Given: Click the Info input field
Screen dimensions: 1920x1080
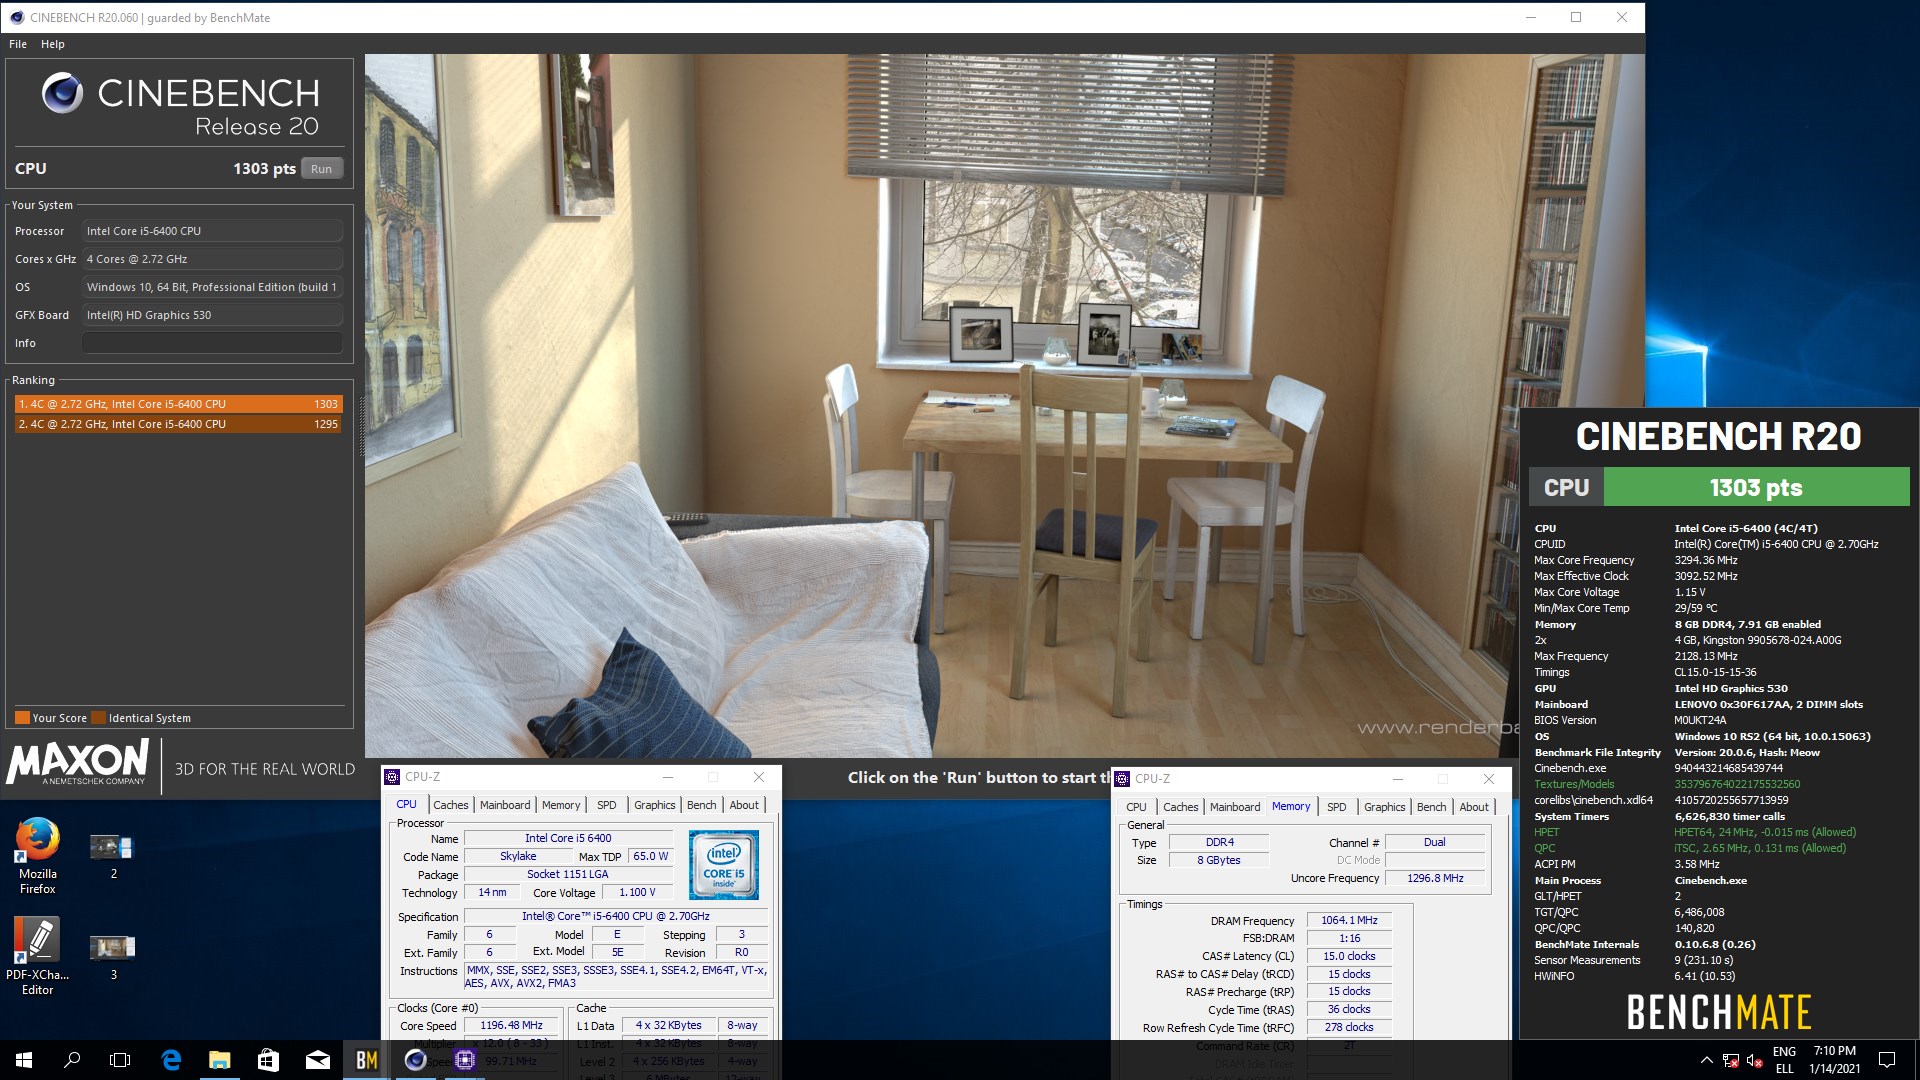Looking at the screenshot, I should coord(212,343).
